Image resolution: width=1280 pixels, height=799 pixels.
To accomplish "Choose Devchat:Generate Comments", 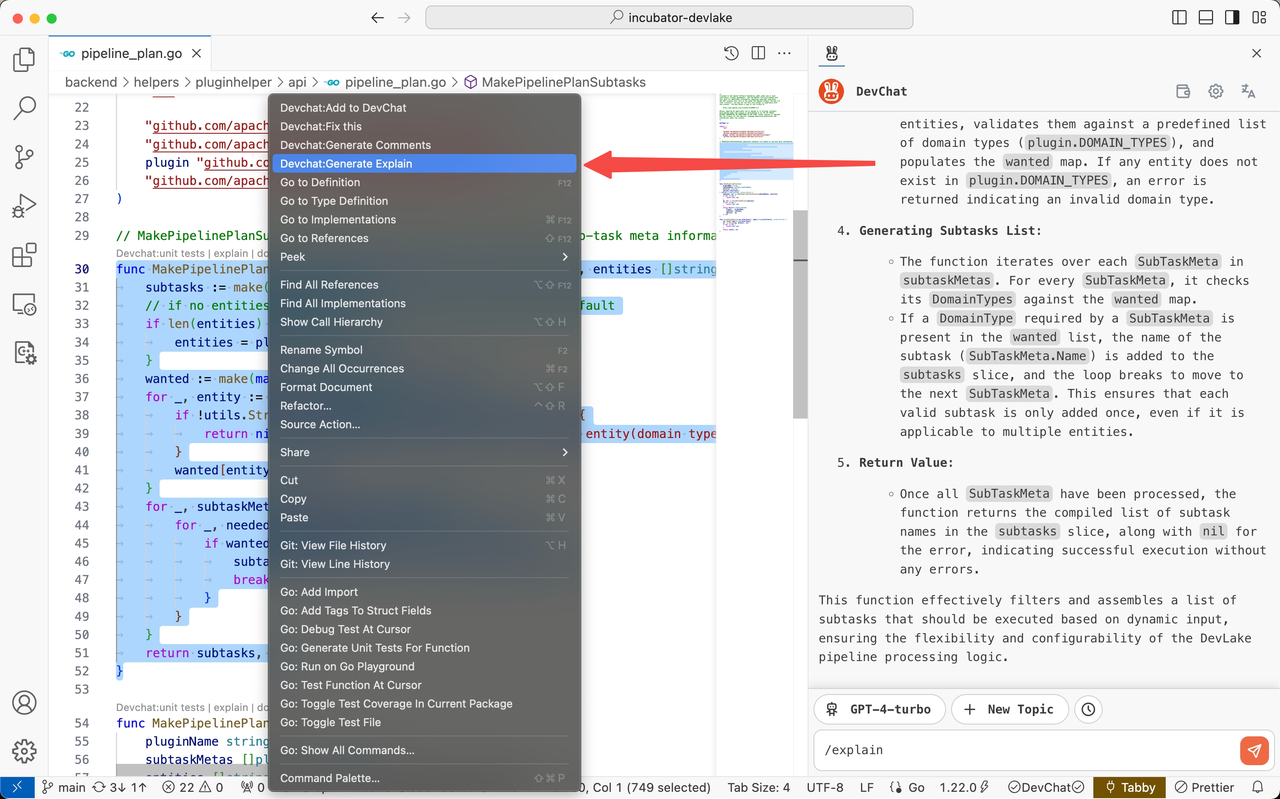I will click(424, 145).
